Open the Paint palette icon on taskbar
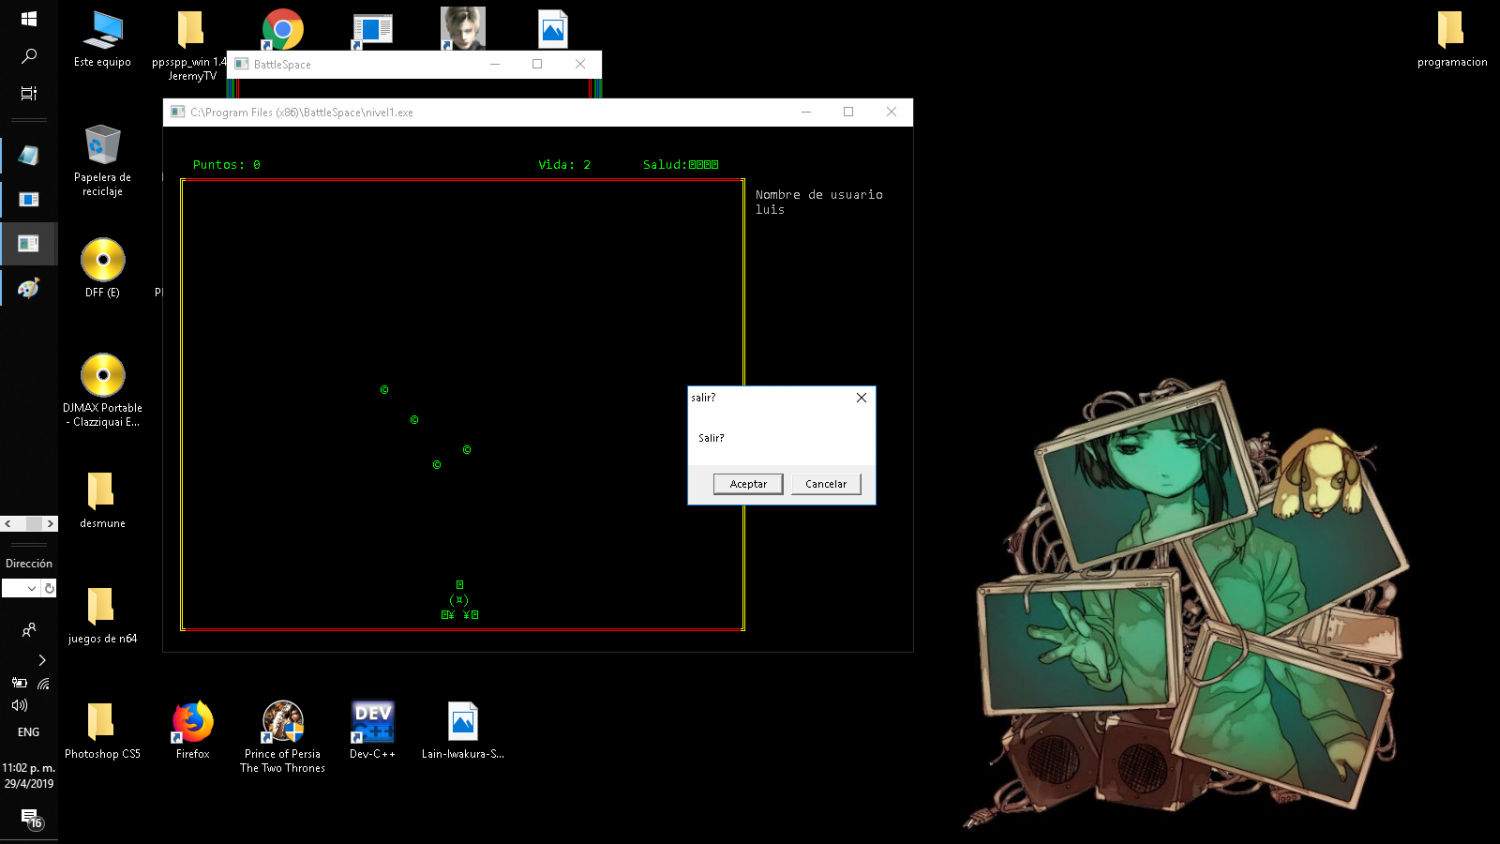 (x=29, y=288)
